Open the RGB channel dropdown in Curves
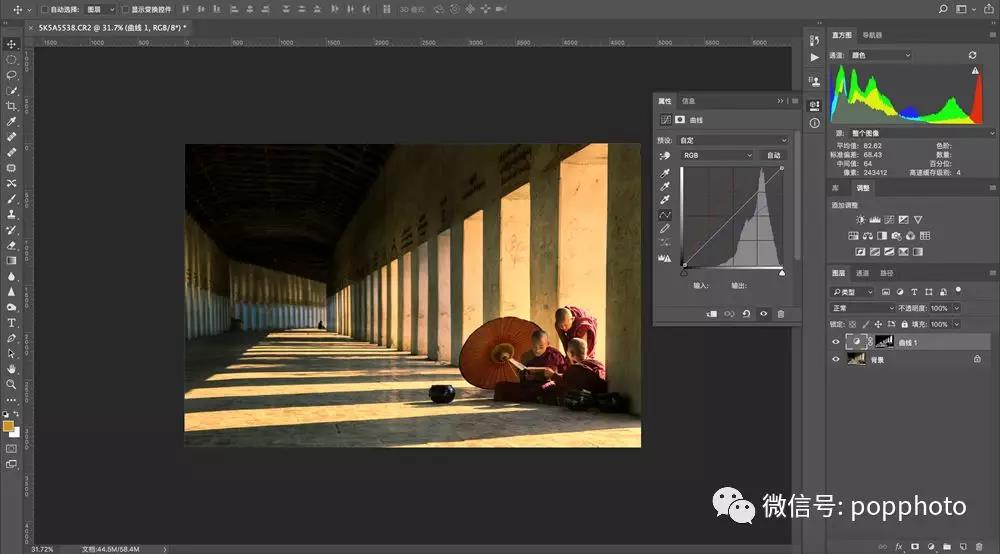 pyautogui.click(x=717, y=156)
